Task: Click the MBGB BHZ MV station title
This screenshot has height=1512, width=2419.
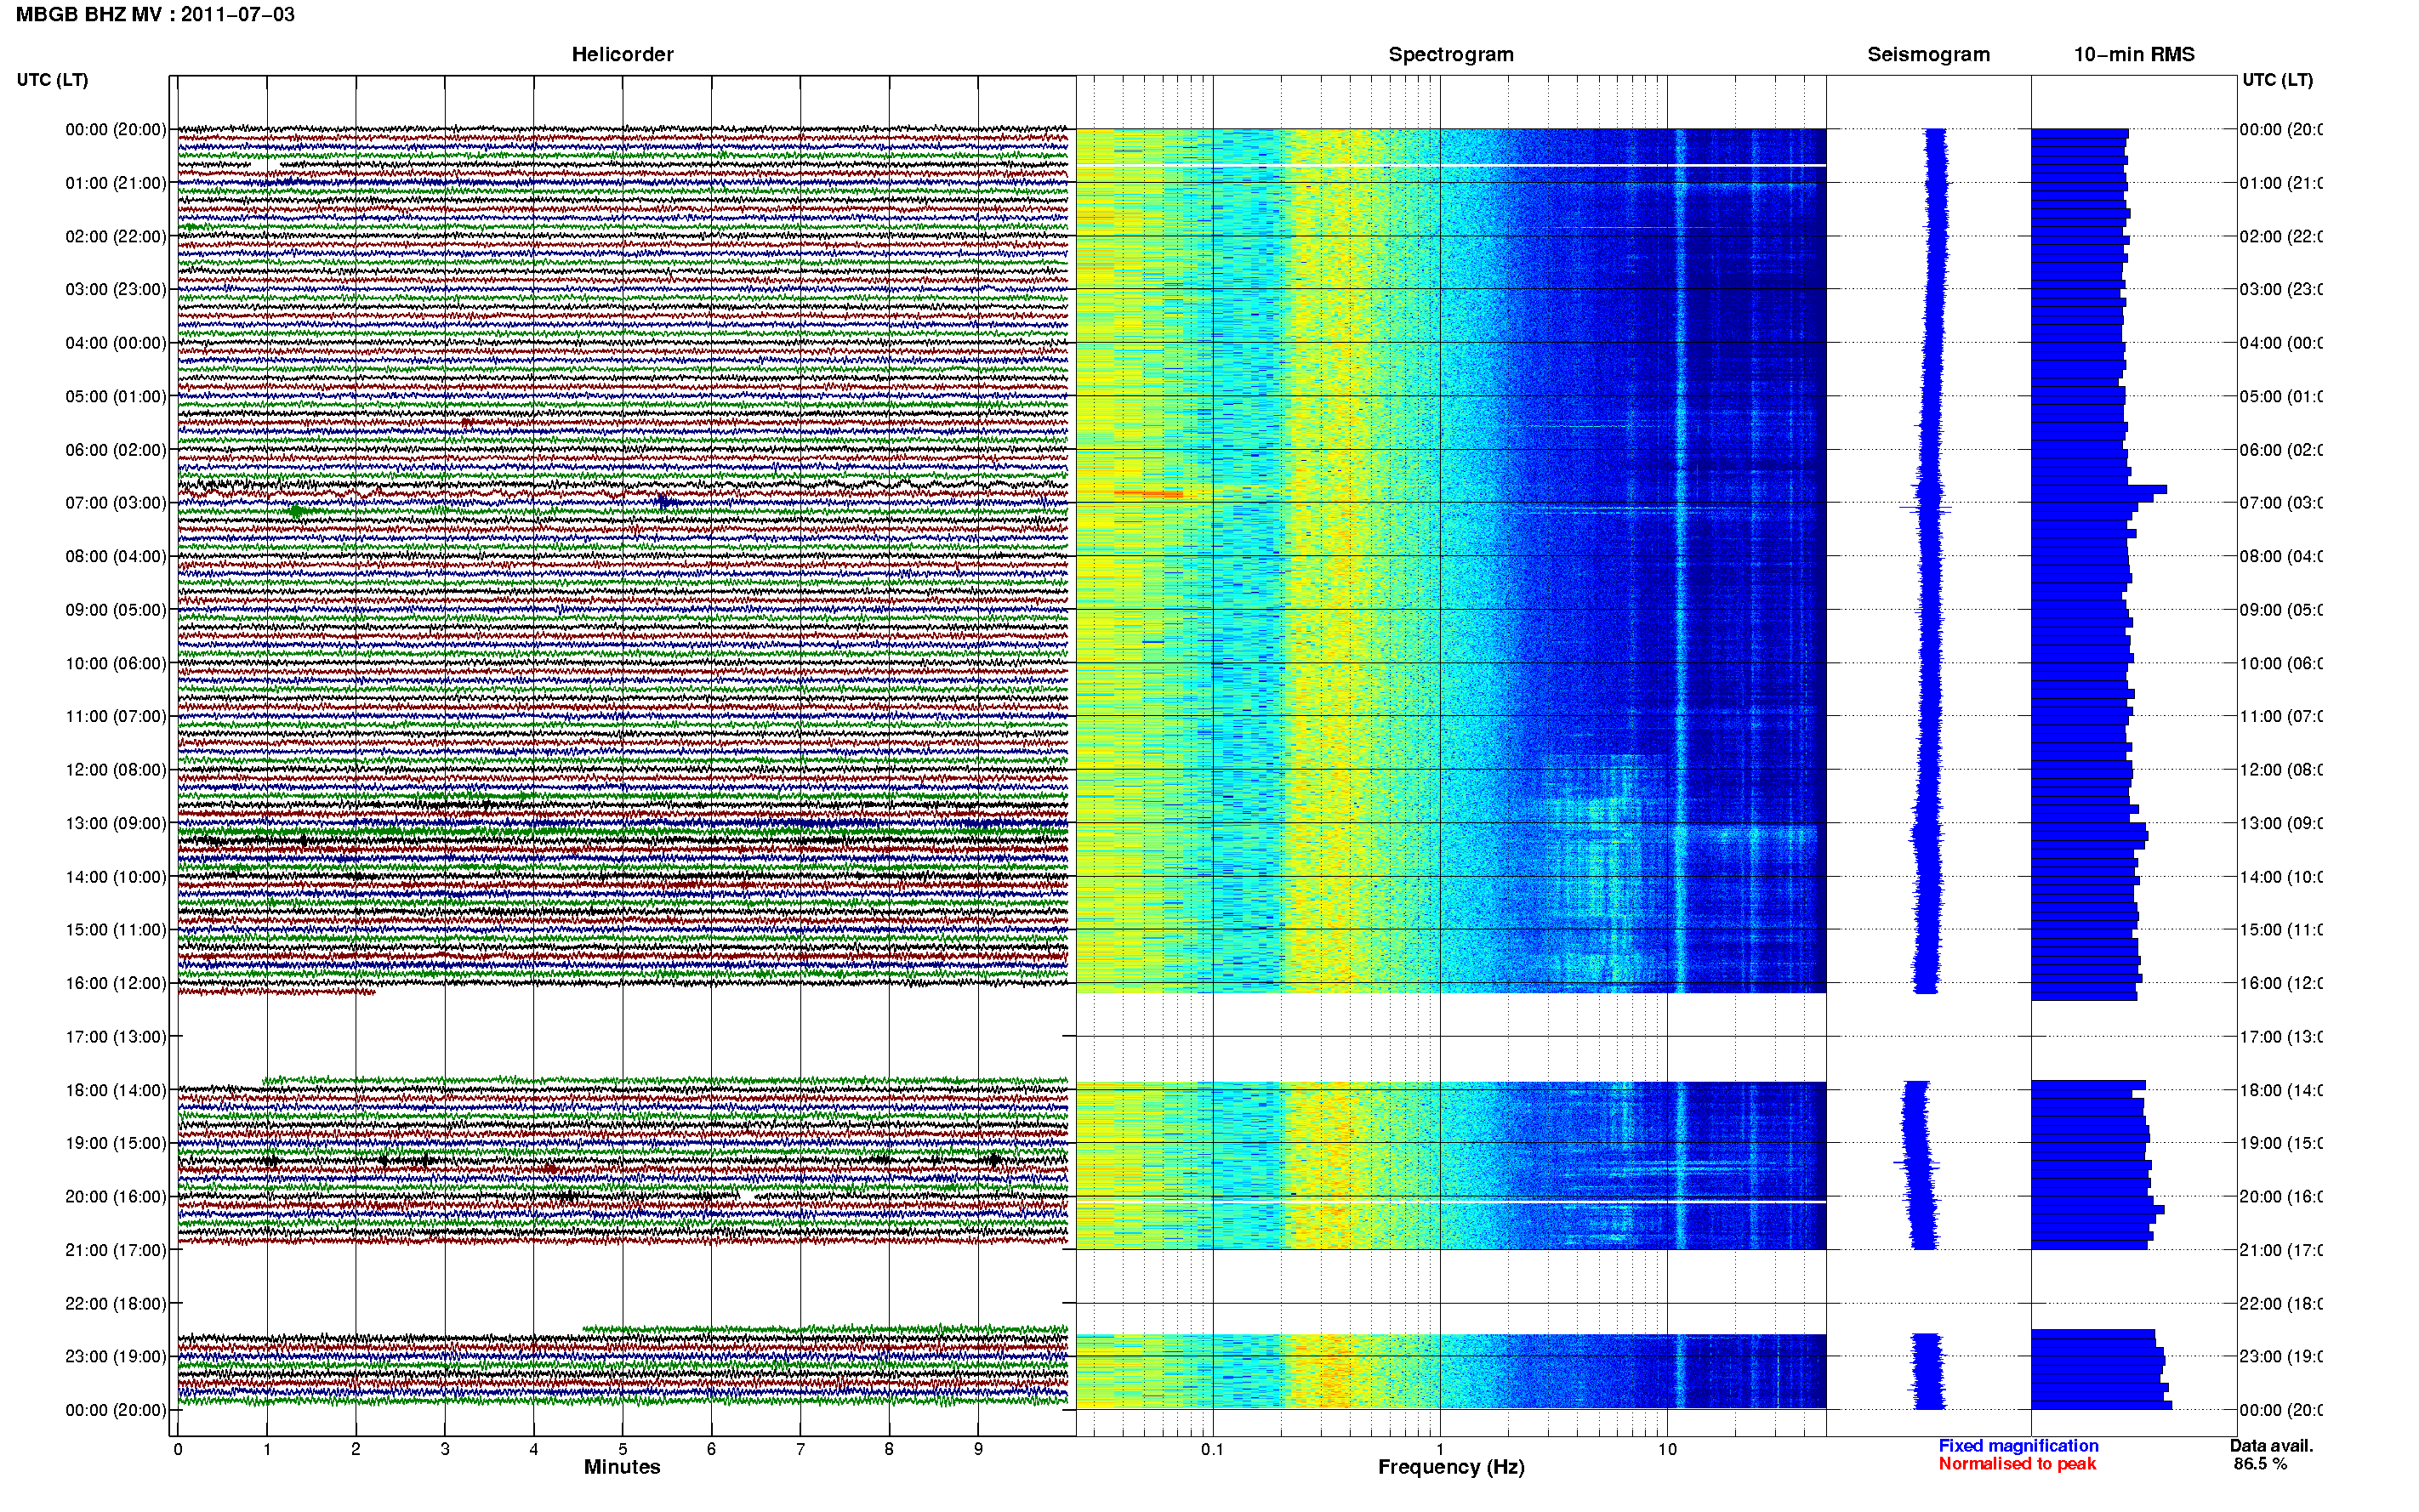Action: click(x=155, y=15)
